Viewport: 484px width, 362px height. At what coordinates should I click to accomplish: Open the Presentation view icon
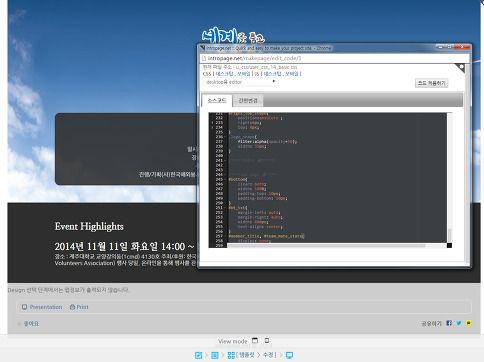24,307
